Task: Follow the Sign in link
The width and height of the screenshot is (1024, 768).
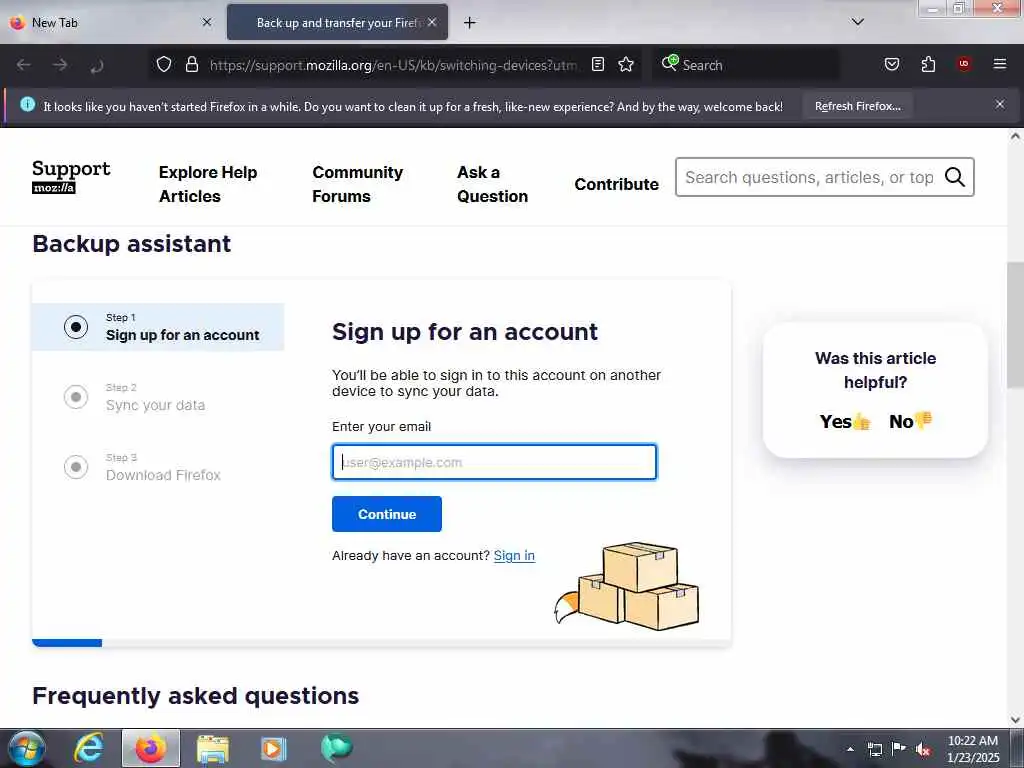Action: point(514,555)
